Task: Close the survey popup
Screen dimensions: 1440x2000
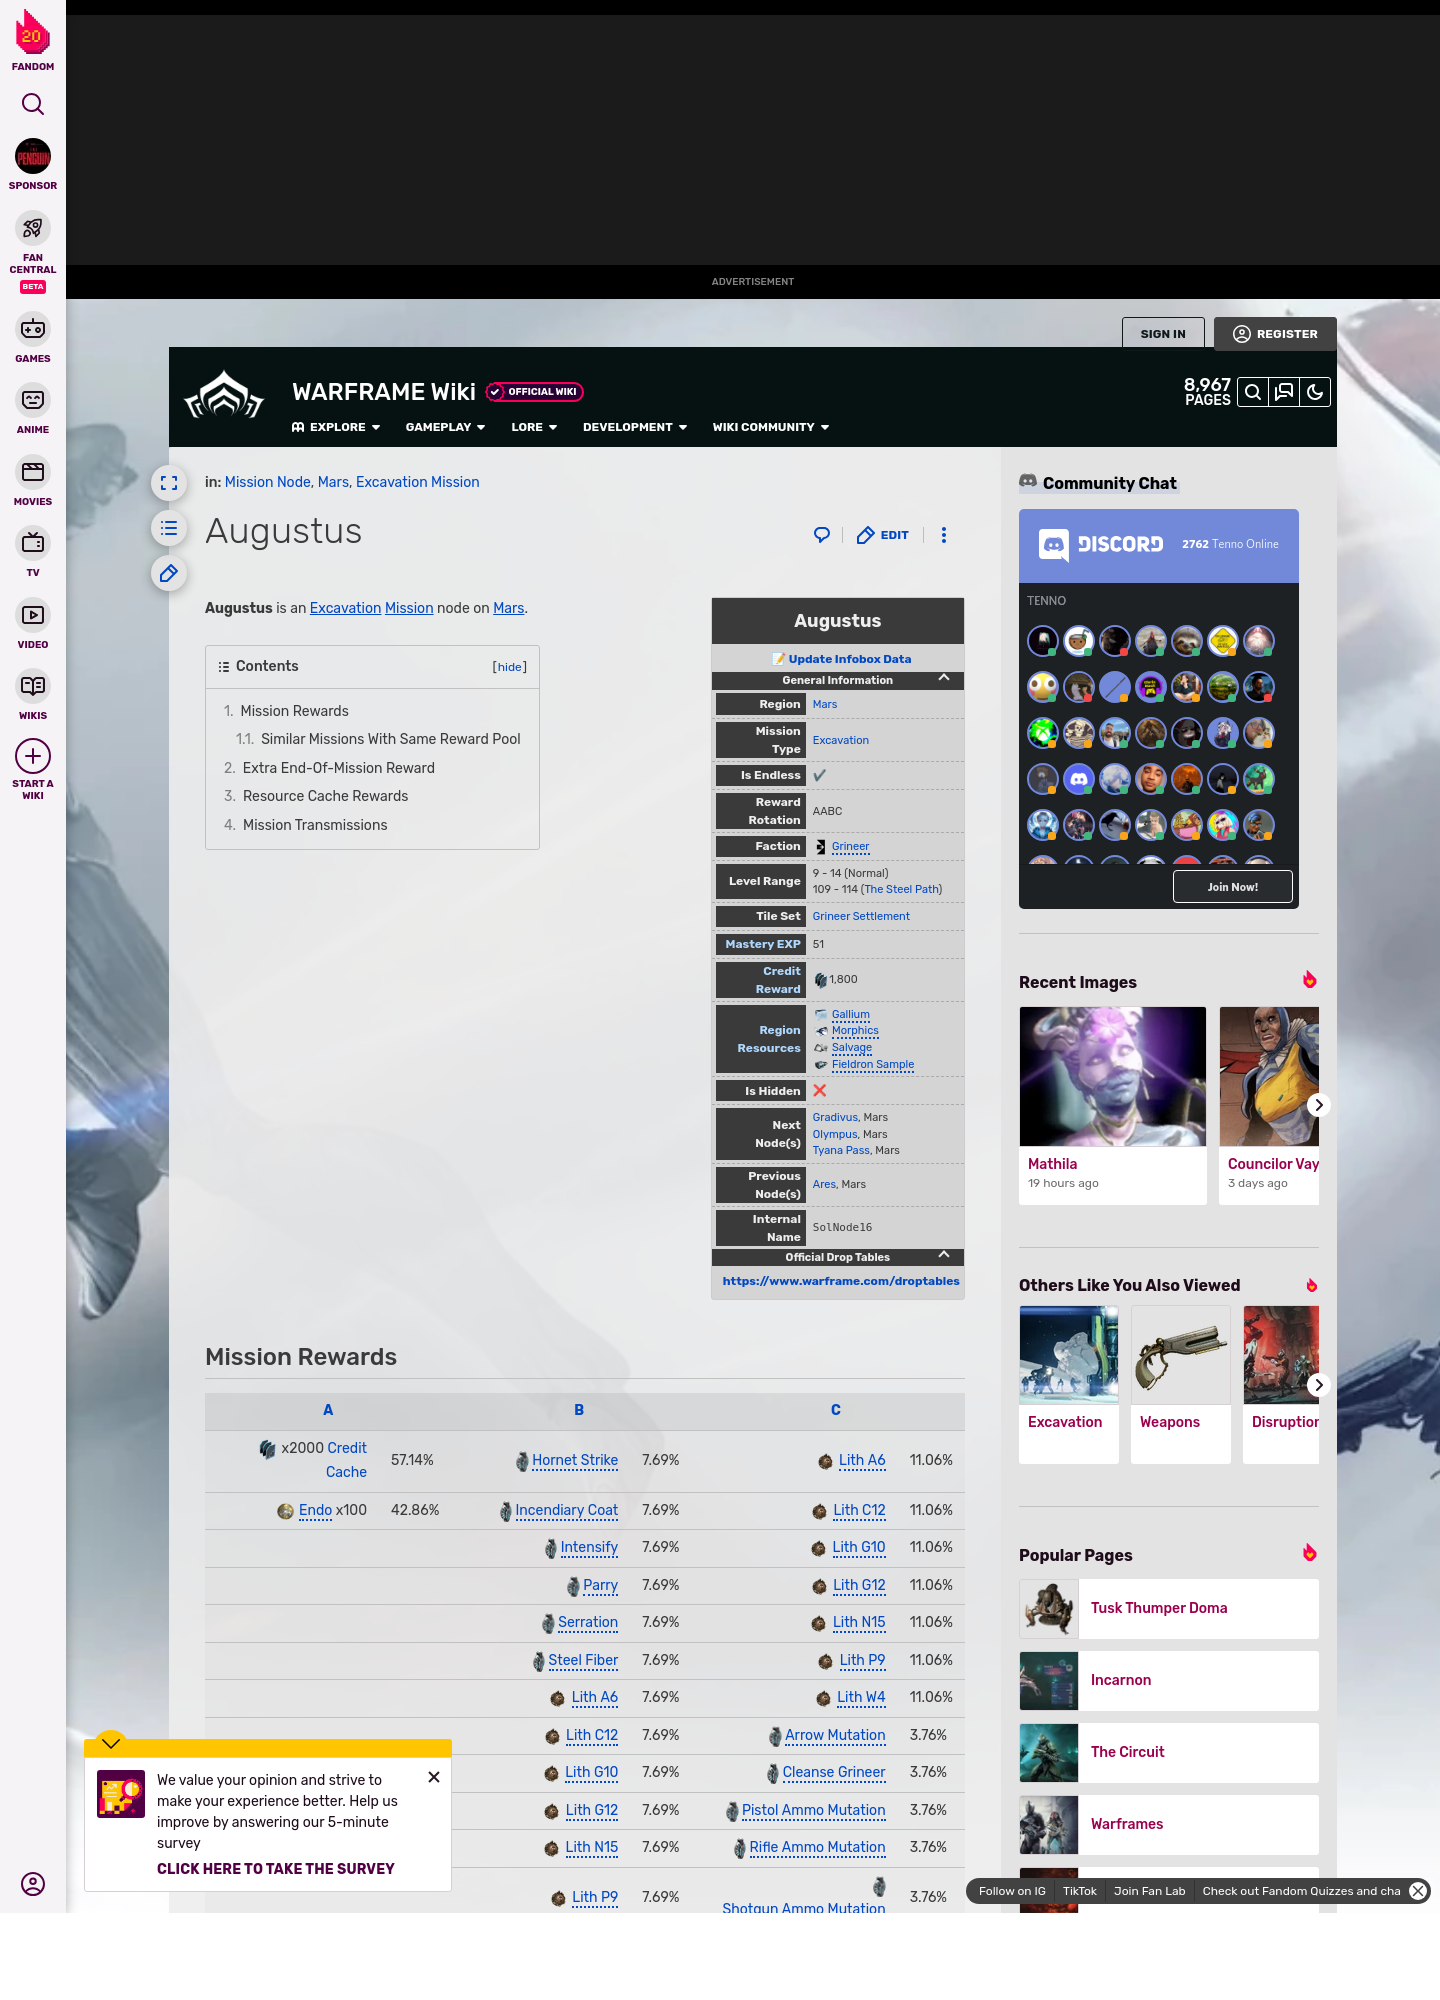Action: pyautogui.click(x=434, y=1777)
